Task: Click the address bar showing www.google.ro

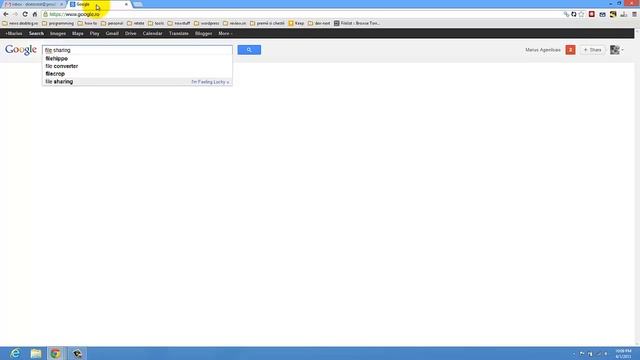Action: point(302,14)
